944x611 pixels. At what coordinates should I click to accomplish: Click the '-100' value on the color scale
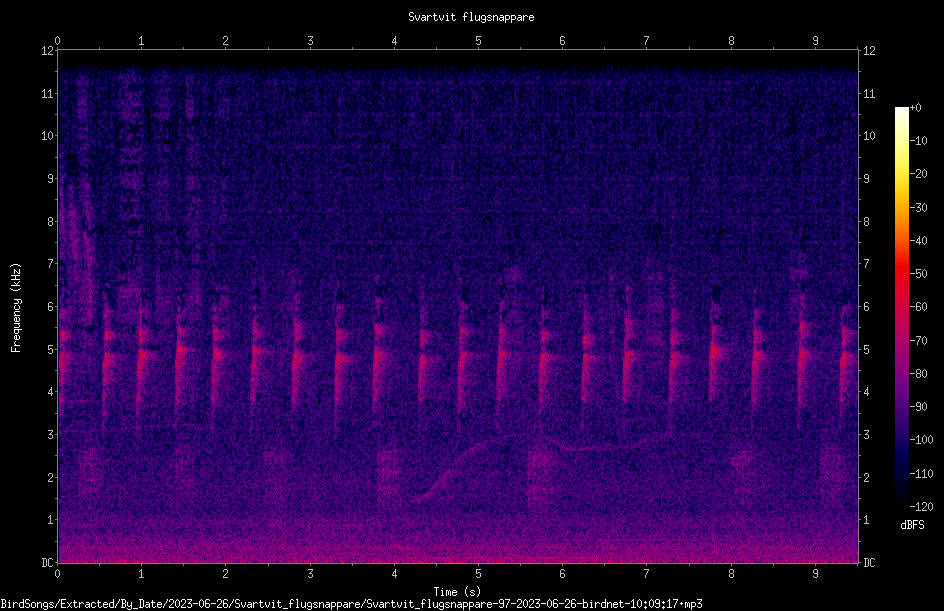point(921,439)
